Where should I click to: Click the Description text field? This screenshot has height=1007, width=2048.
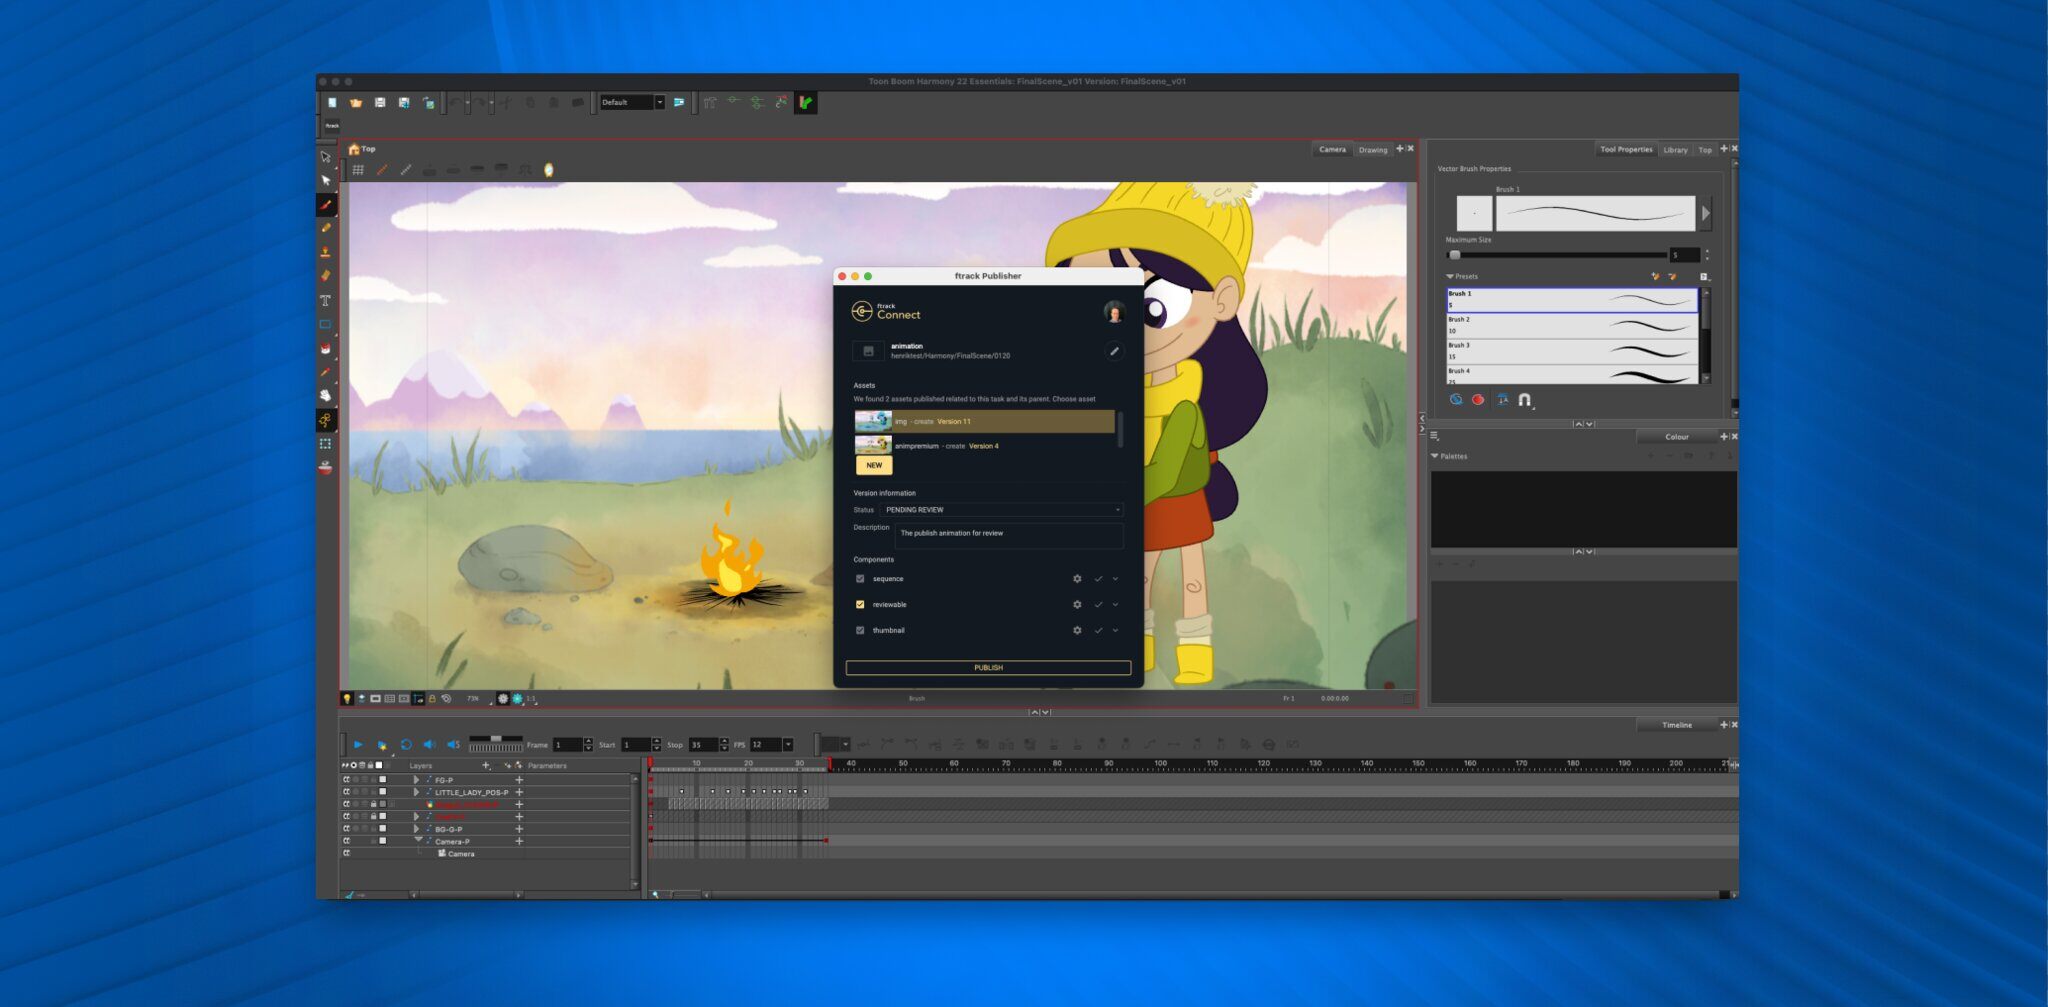(1009, 535)
